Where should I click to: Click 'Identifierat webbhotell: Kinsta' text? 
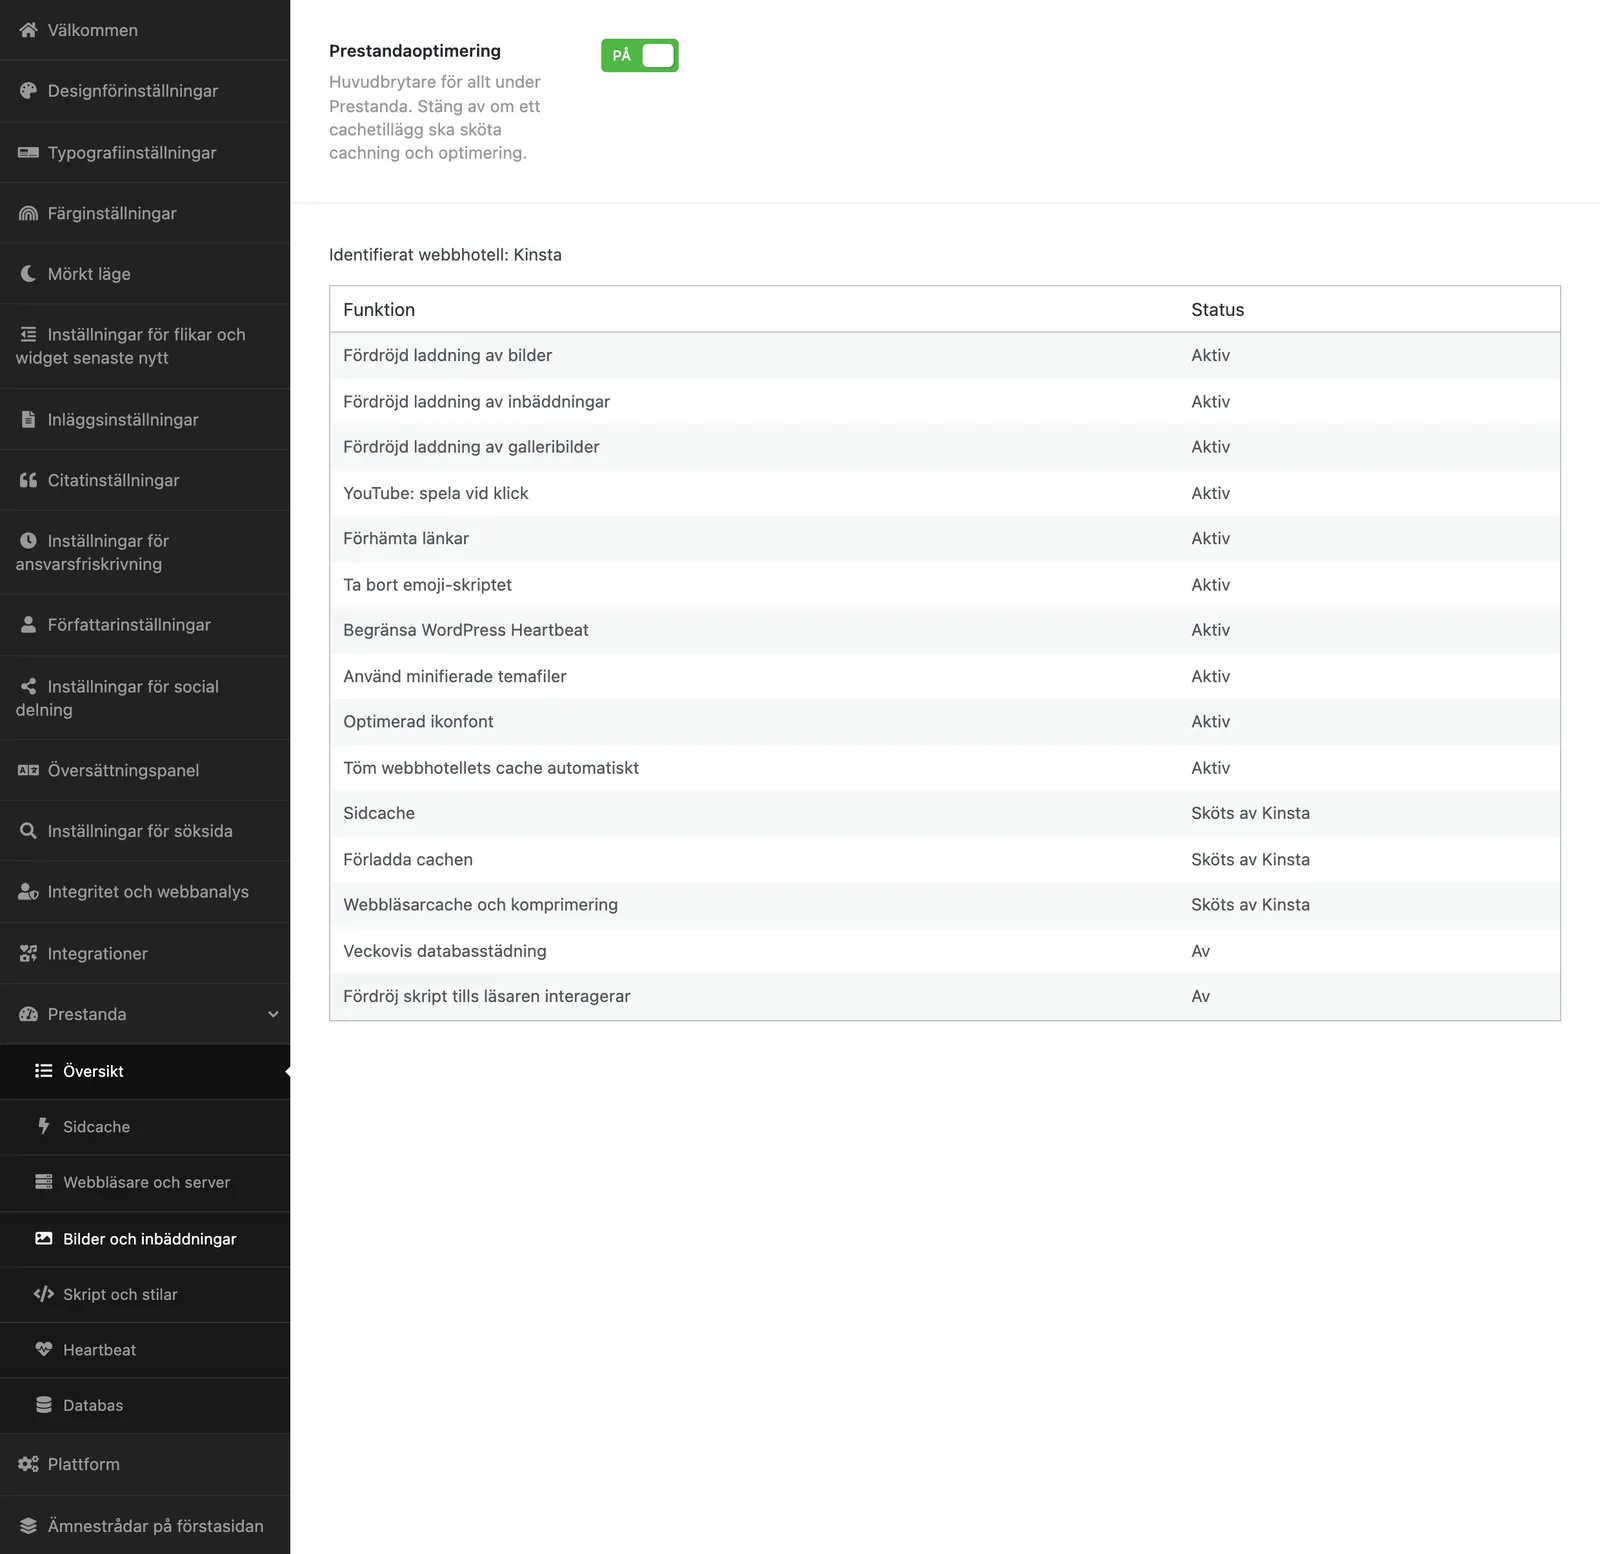click(445, 255)
